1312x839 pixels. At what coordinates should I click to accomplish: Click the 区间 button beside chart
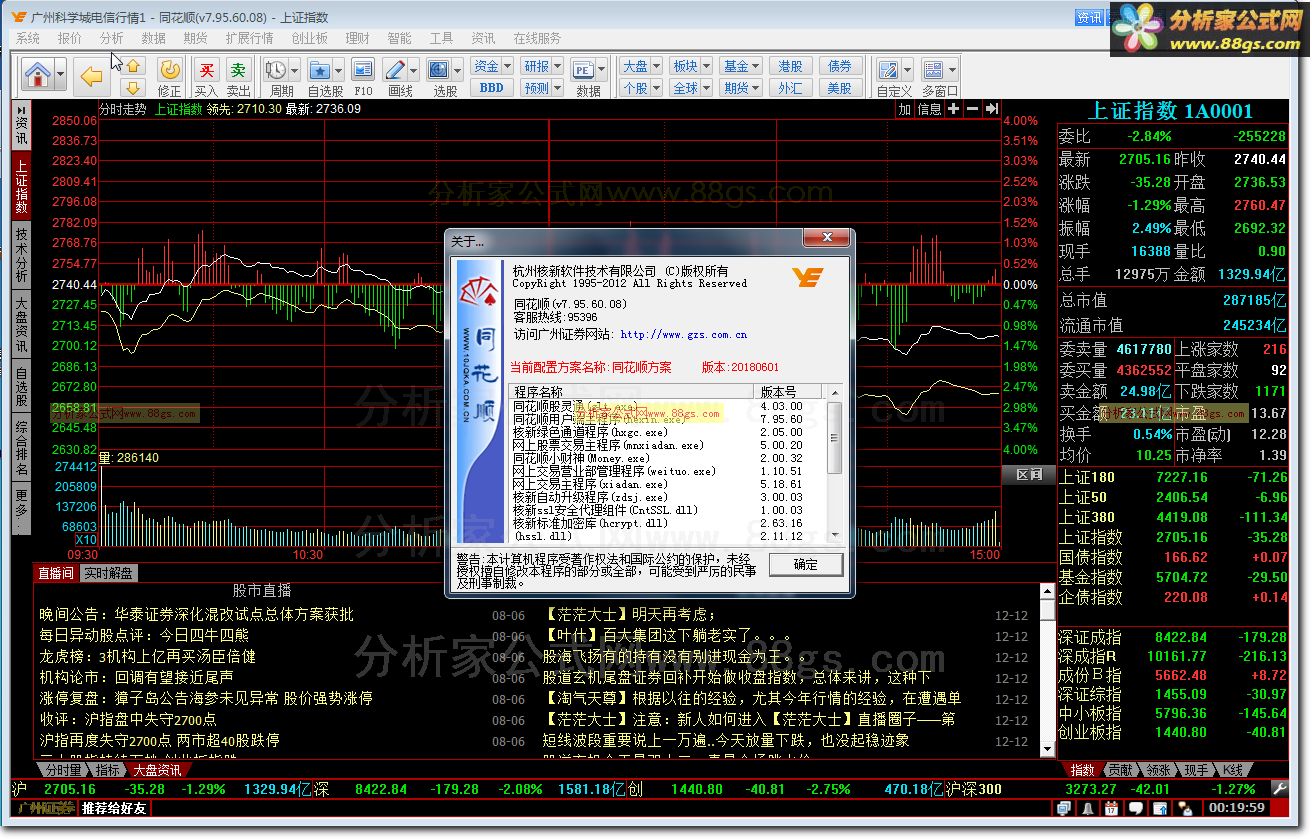point(1029,475)
